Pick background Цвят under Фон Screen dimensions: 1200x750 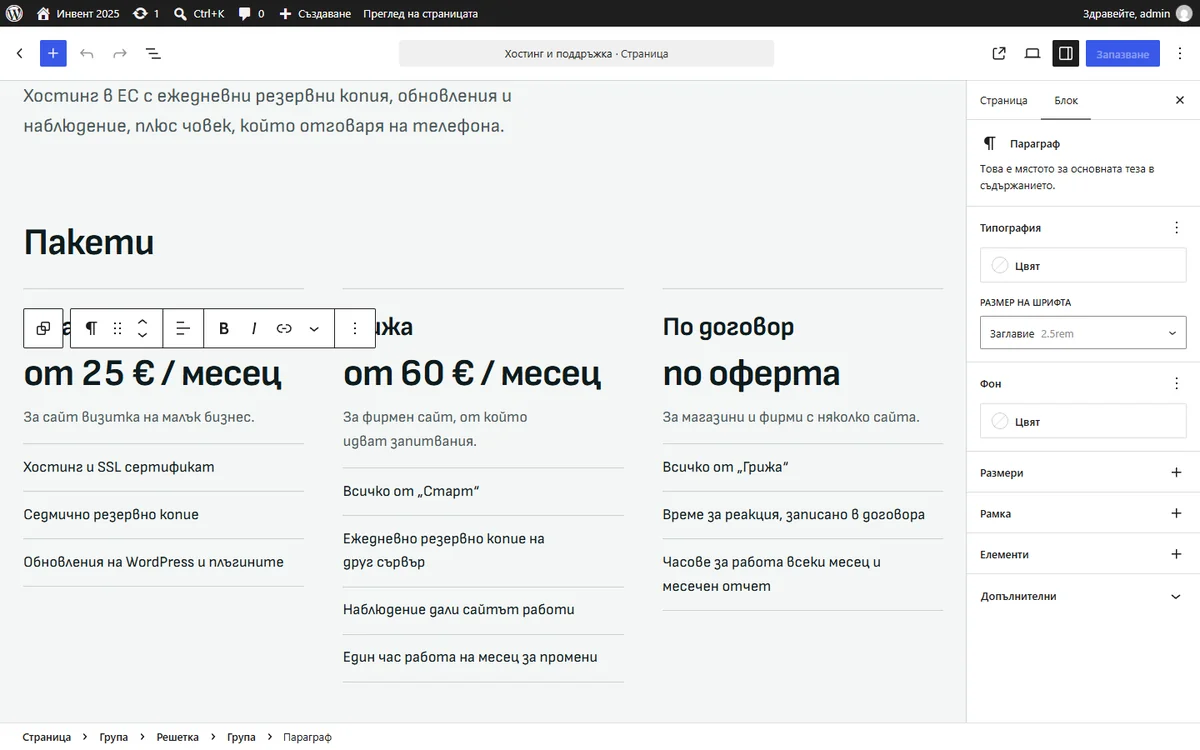click(x=1083, y=421)
